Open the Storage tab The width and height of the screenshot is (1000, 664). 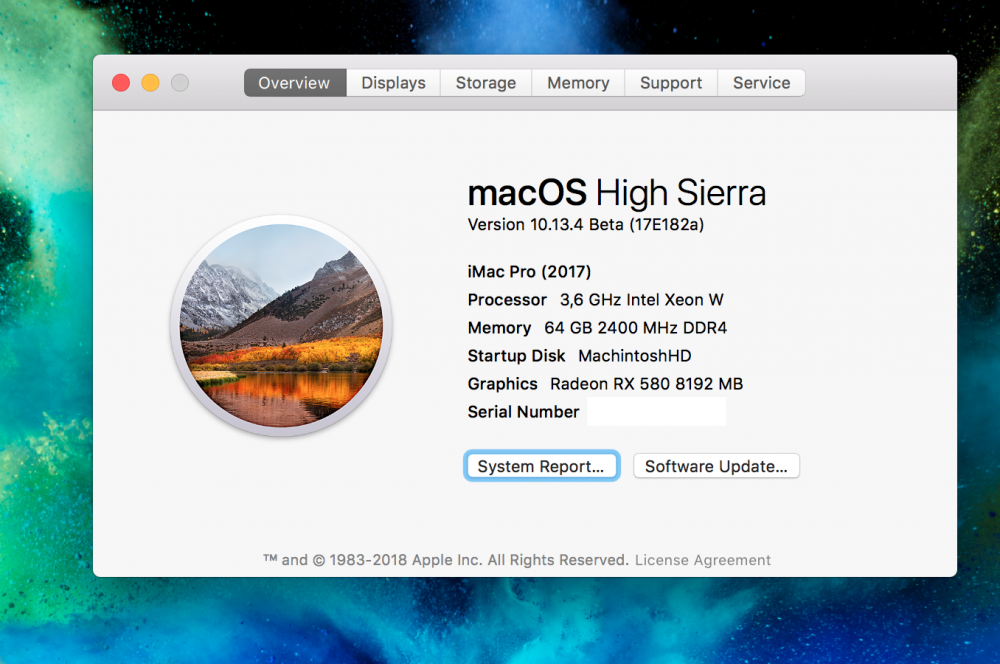[486, 83]
